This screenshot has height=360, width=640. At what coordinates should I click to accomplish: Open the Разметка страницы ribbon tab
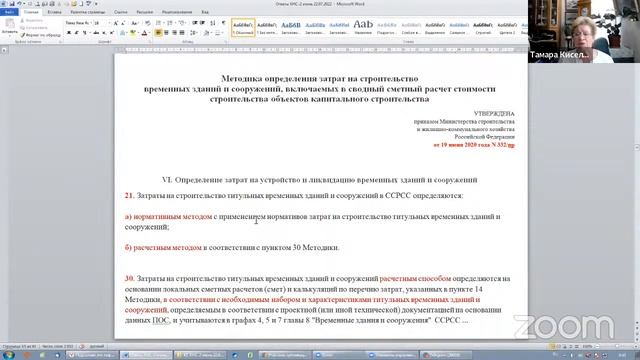tap(88, 12)
